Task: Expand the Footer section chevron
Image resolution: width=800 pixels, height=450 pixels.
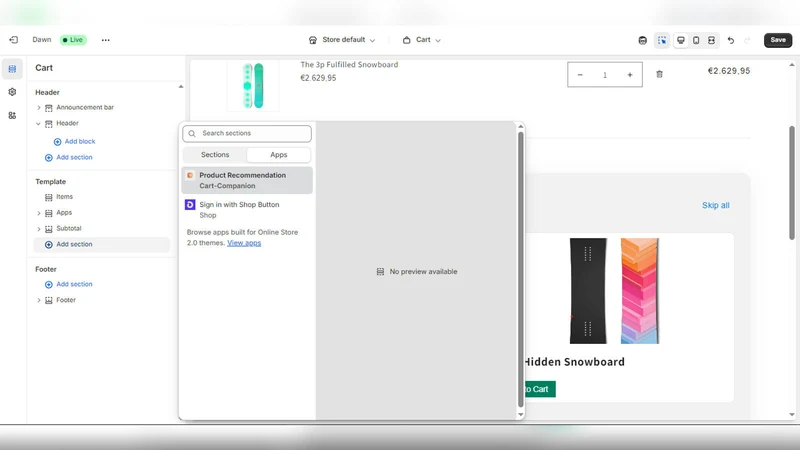Action: [x=38, y=301]
